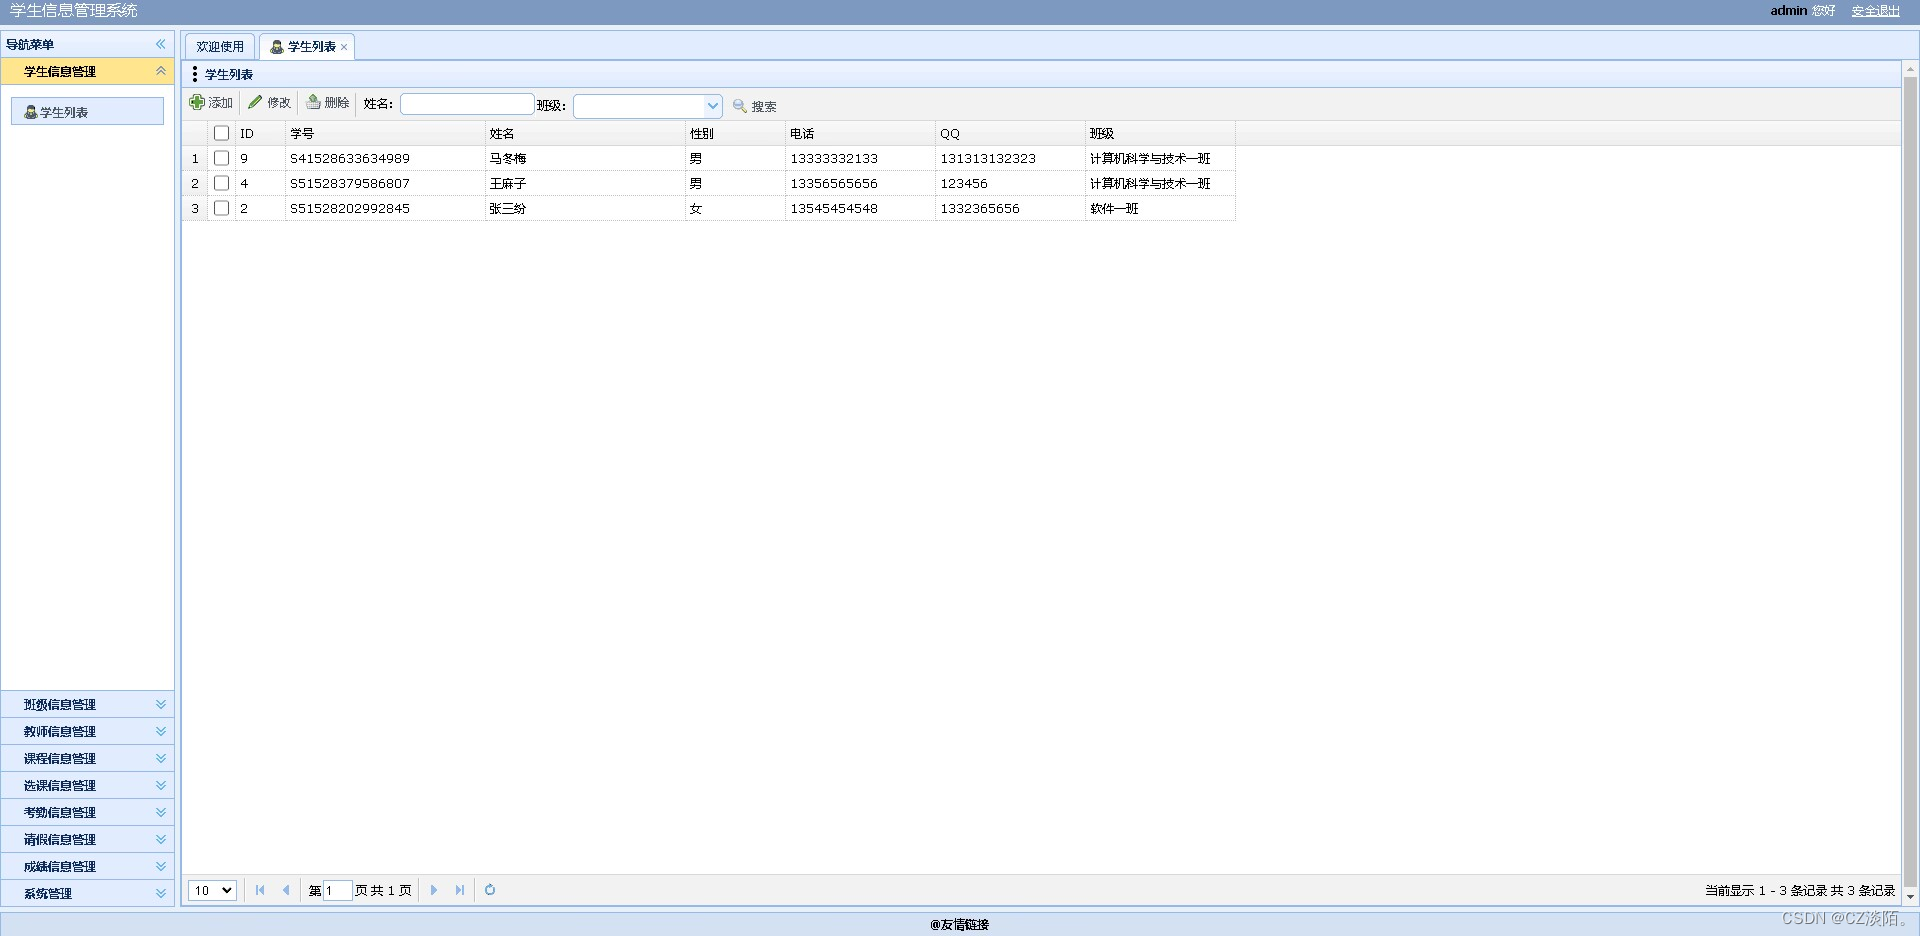The image size is (1920, 936).
Task: Check the row for 张三纷
Action: coord(222,208)
